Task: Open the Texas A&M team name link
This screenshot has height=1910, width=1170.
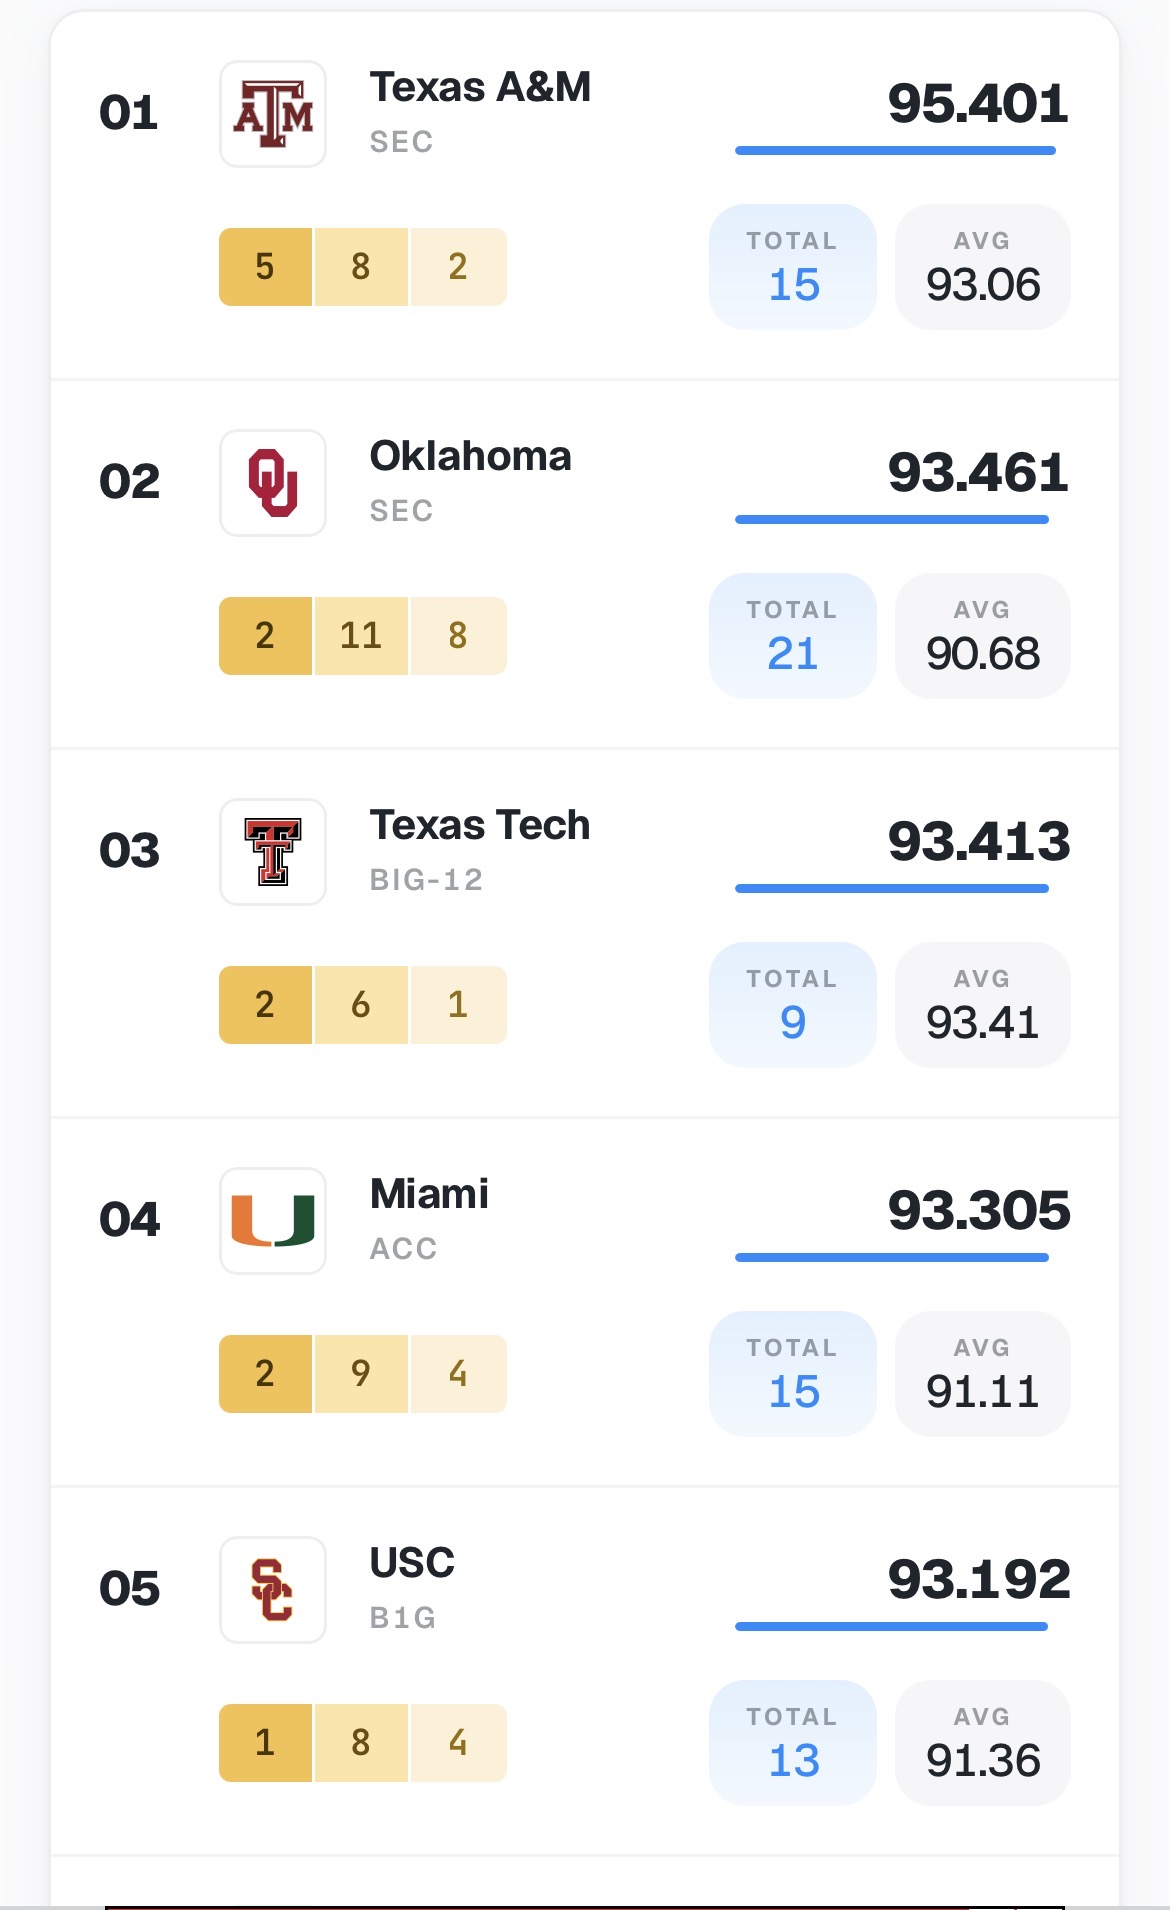Action: 480,87
